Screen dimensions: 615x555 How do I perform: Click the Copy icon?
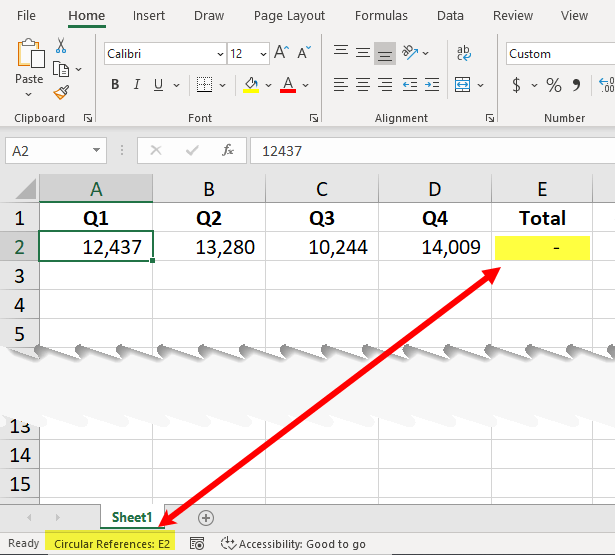(61, 69)
